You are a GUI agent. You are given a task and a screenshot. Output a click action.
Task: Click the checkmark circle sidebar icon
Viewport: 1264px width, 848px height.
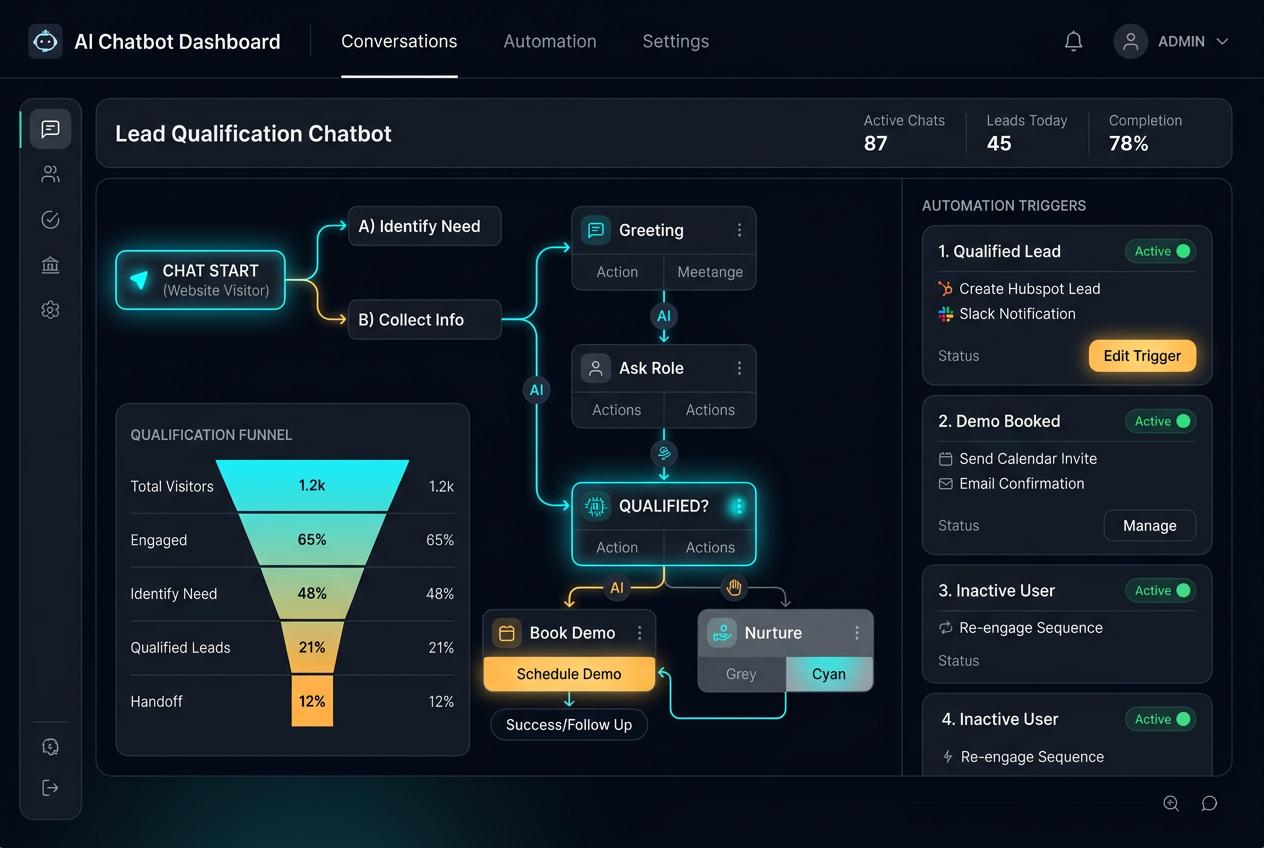(x=50, y=220)
